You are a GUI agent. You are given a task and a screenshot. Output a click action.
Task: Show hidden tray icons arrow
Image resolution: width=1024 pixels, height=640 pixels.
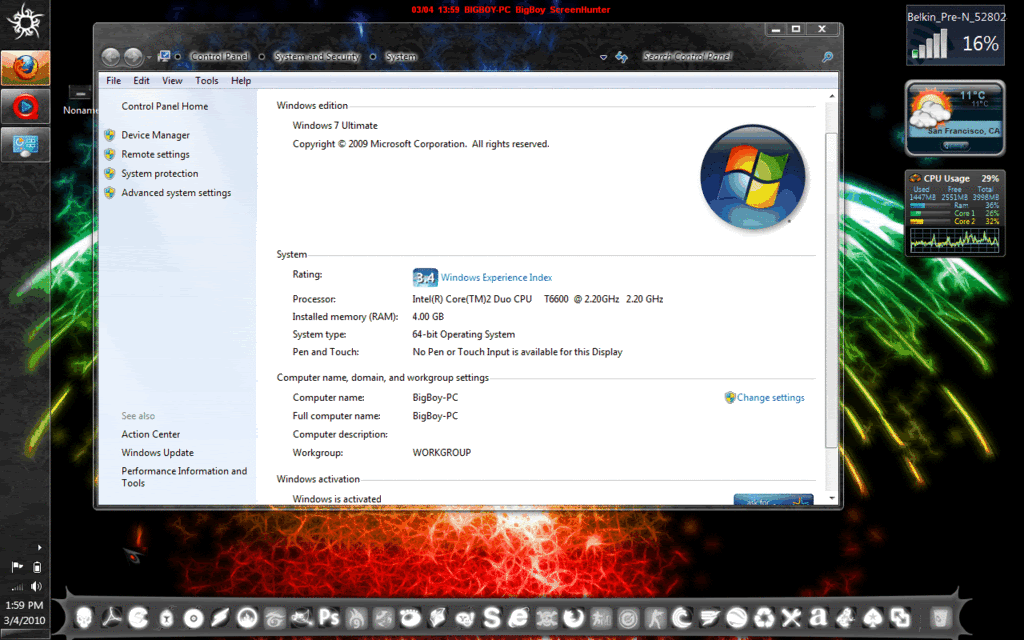(x=39, y=547)
